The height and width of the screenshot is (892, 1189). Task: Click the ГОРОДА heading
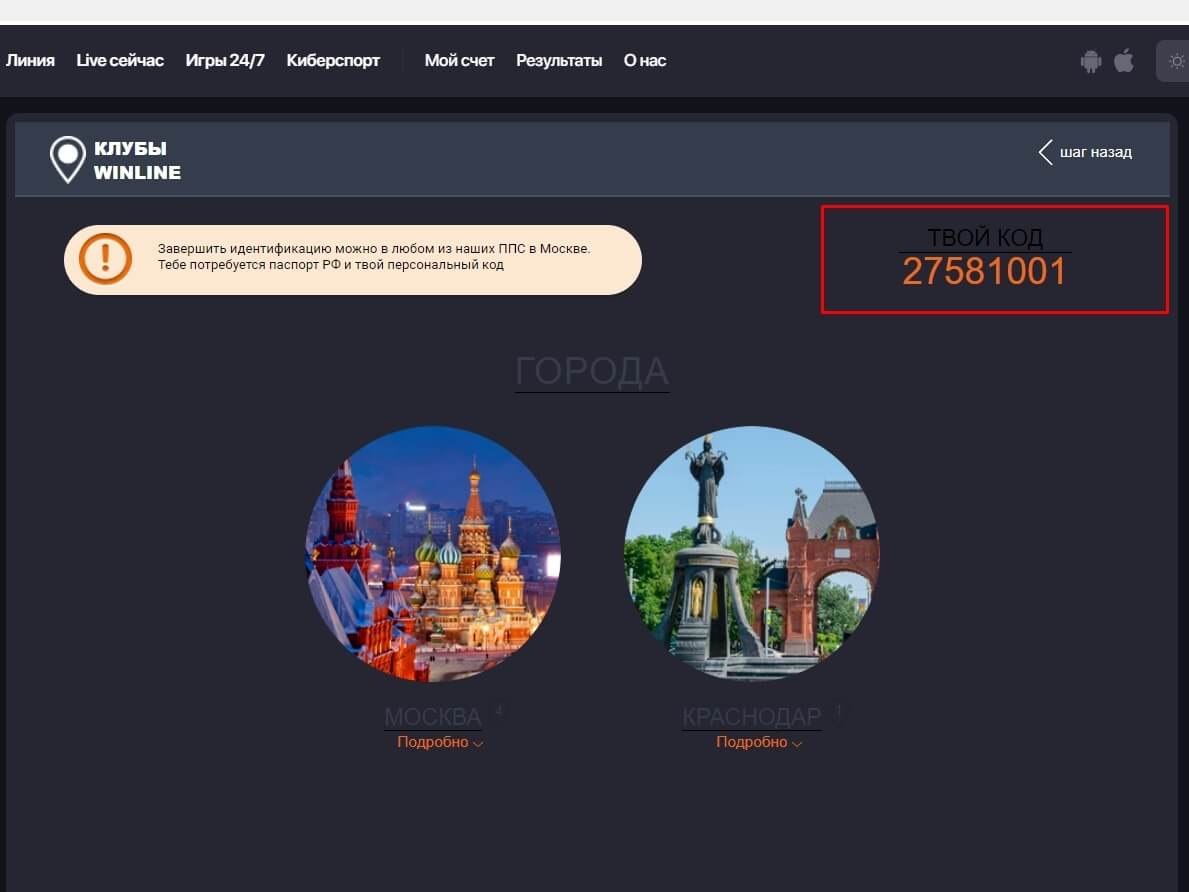tap(591, 372)
